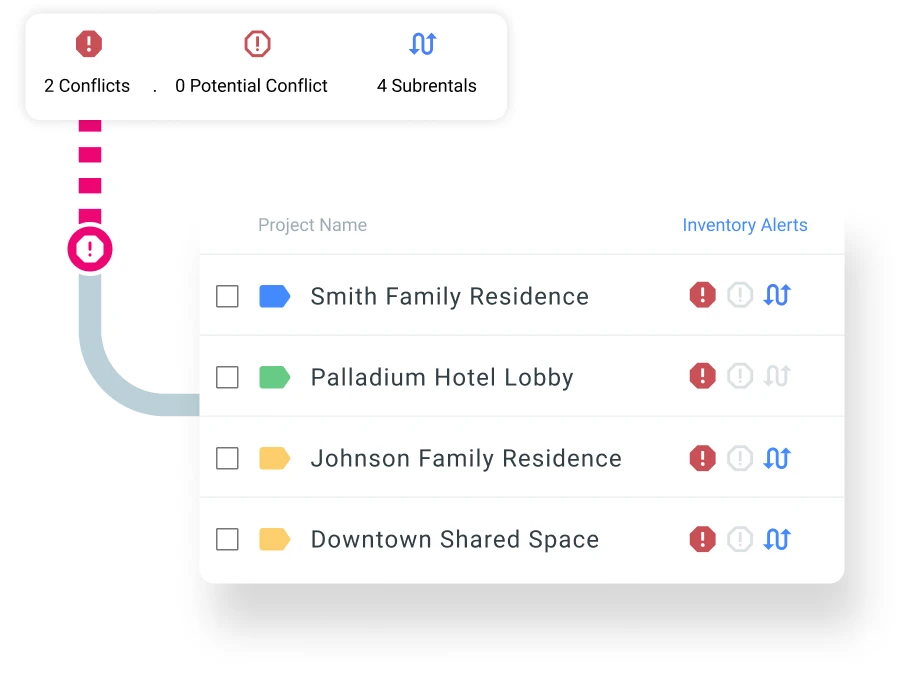Screen dimensions: 903x675
Task: Click the red conflict icon for Smith Family Residence
Action: point(703,295)
